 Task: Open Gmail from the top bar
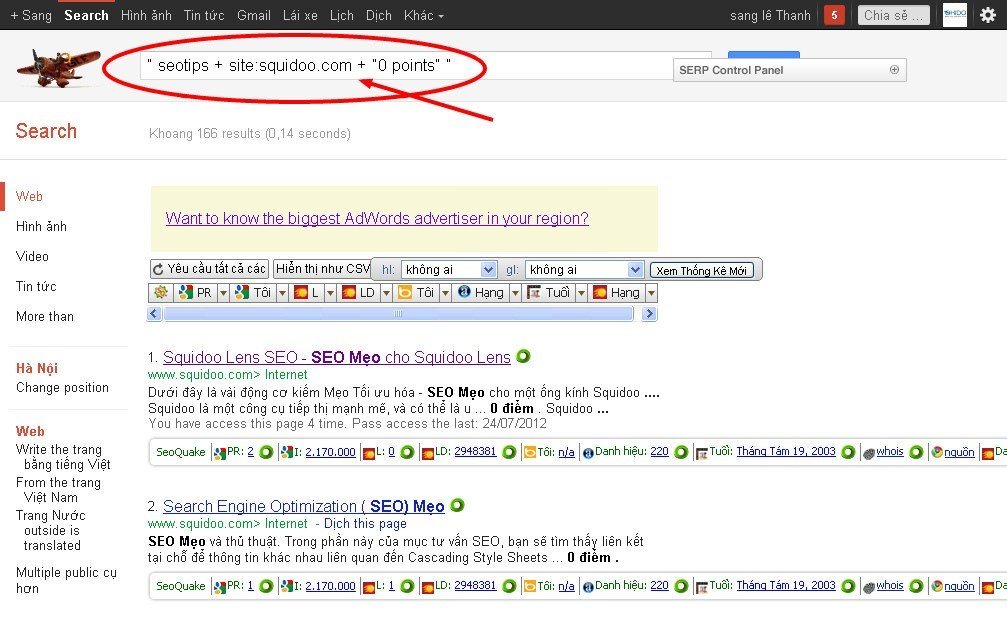pos(254,15)
